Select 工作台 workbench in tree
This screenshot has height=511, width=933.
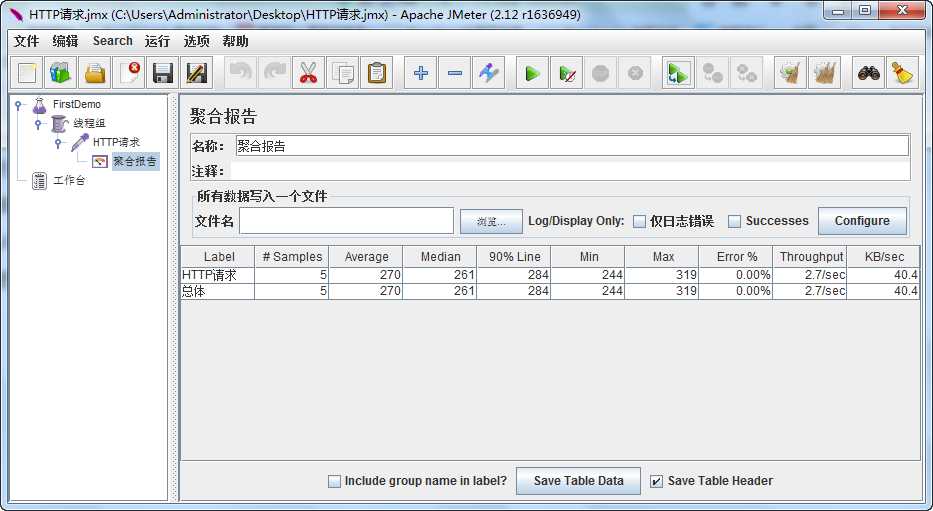(x=68, y=180)
